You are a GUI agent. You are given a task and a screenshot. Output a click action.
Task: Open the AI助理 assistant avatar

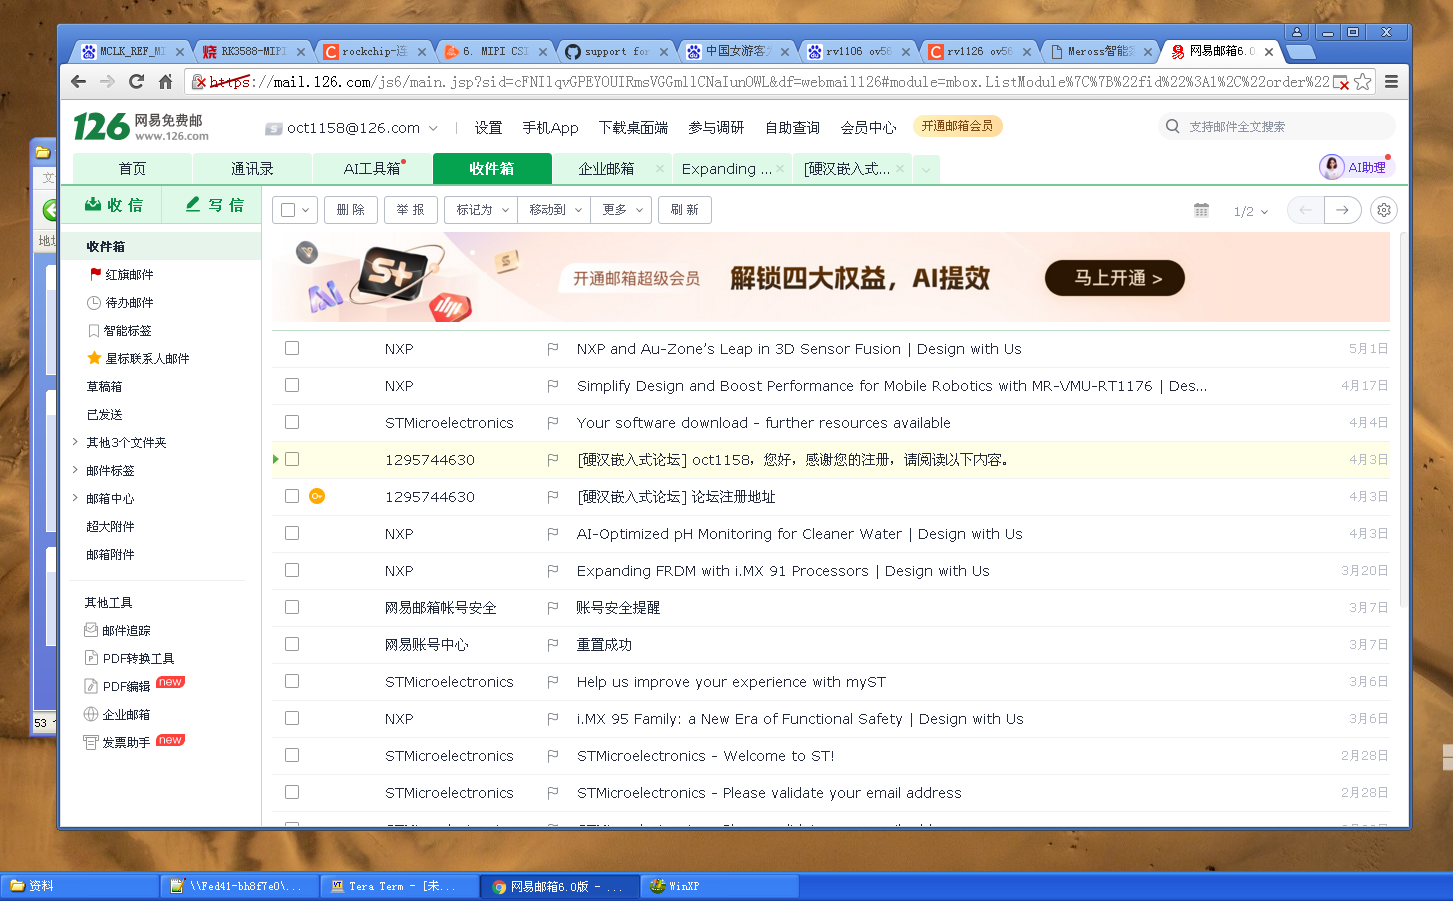(1331, 167)
